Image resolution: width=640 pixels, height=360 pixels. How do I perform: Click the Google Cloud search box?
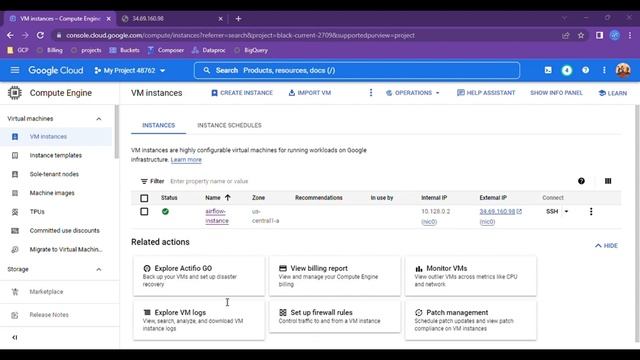tap(357, 70)
